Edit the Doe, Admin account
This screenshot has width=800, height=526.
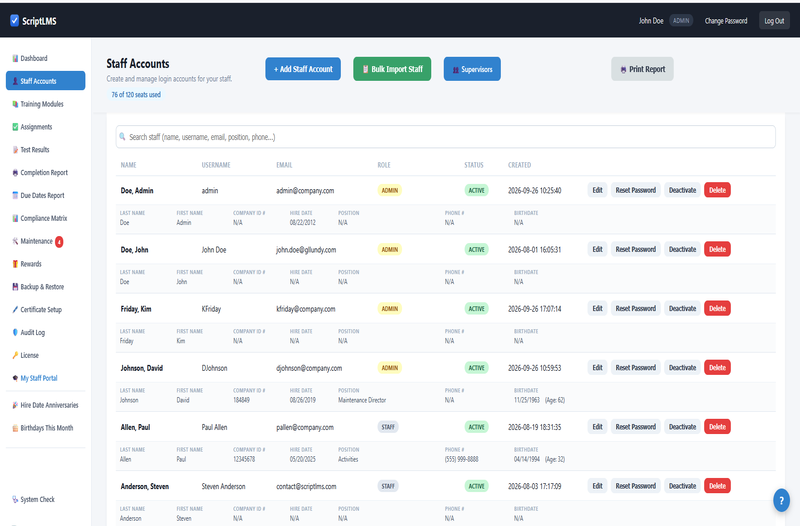(x=597, y=190)
